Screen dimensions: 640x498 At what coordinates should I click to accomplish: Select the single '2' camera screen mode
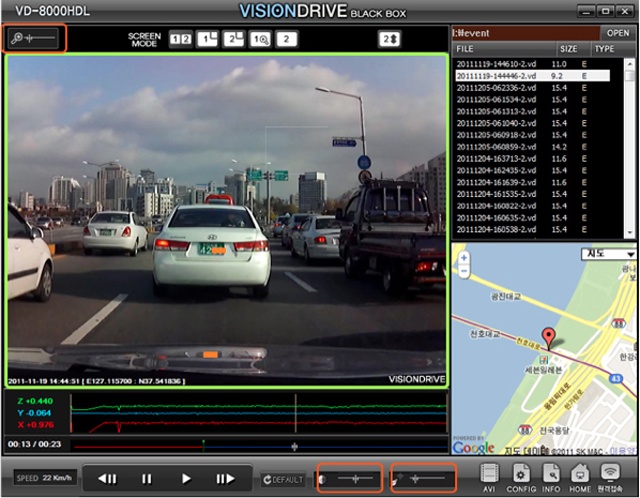(x=286, y=39)
